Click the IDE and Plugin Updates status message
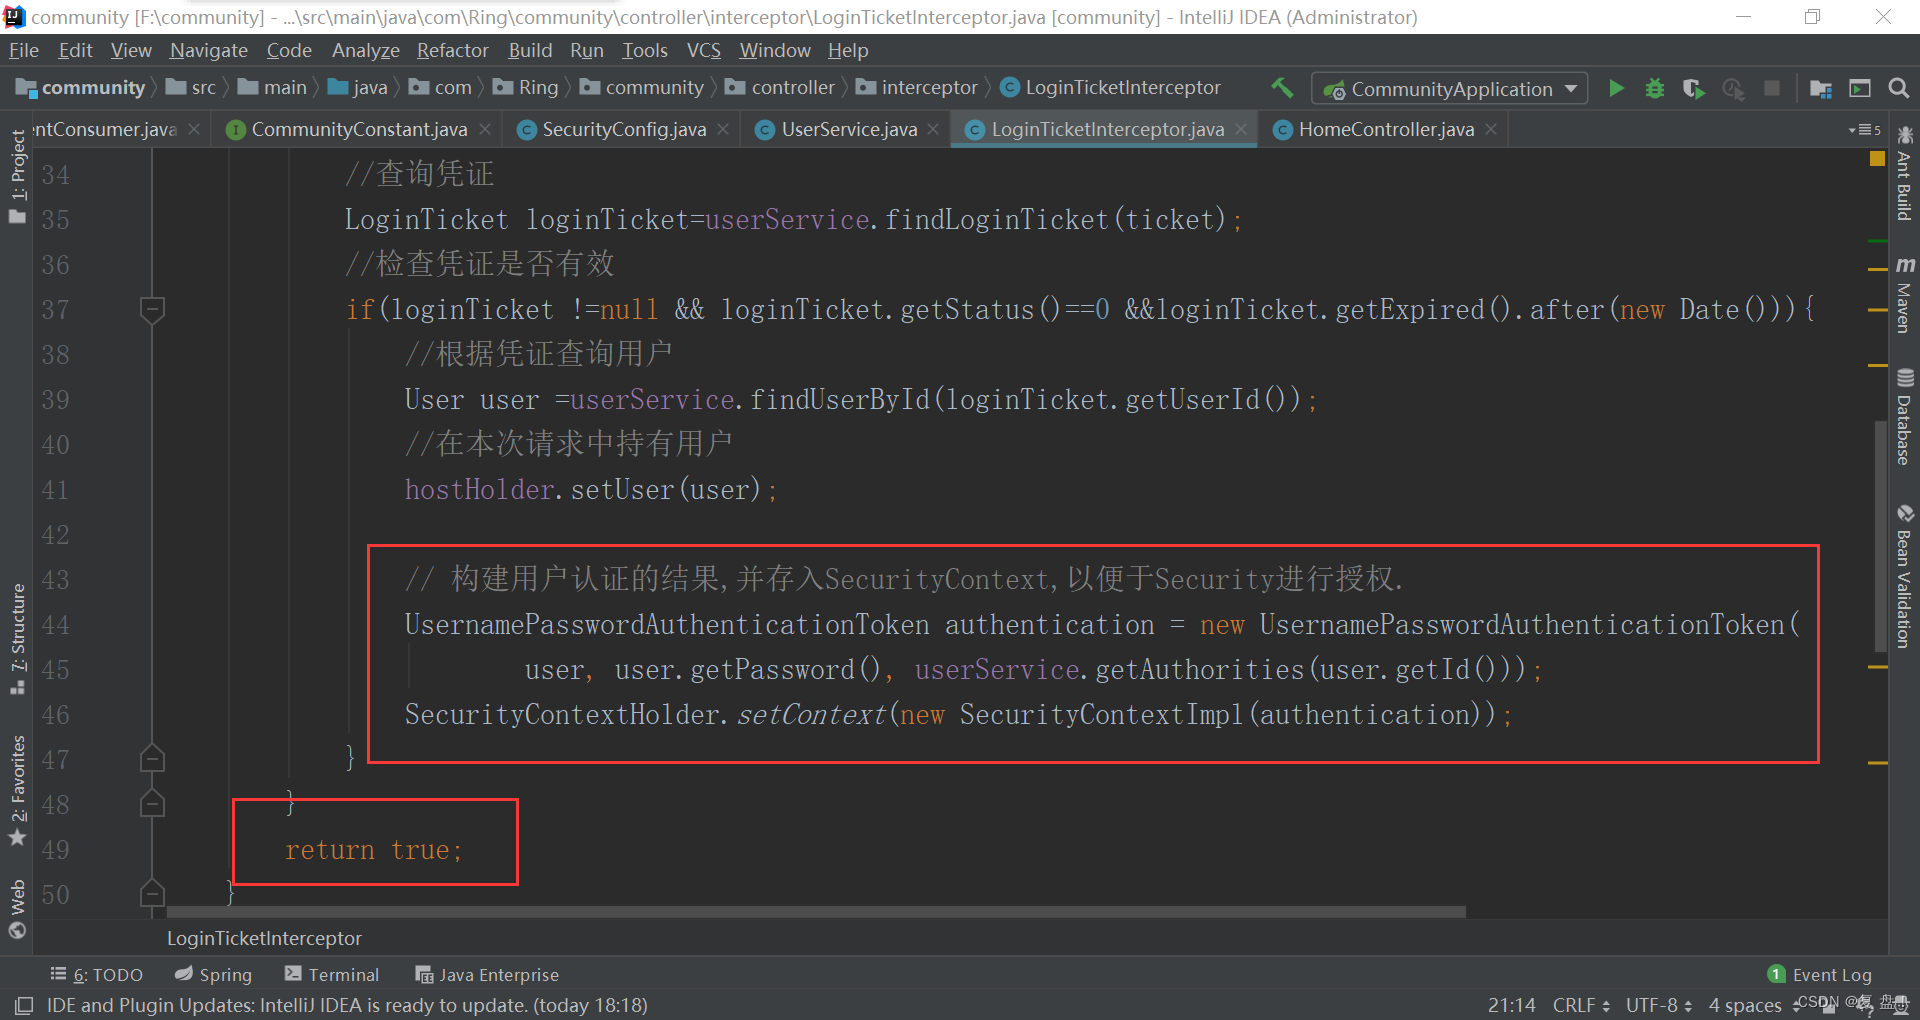 click(347, 1005)
